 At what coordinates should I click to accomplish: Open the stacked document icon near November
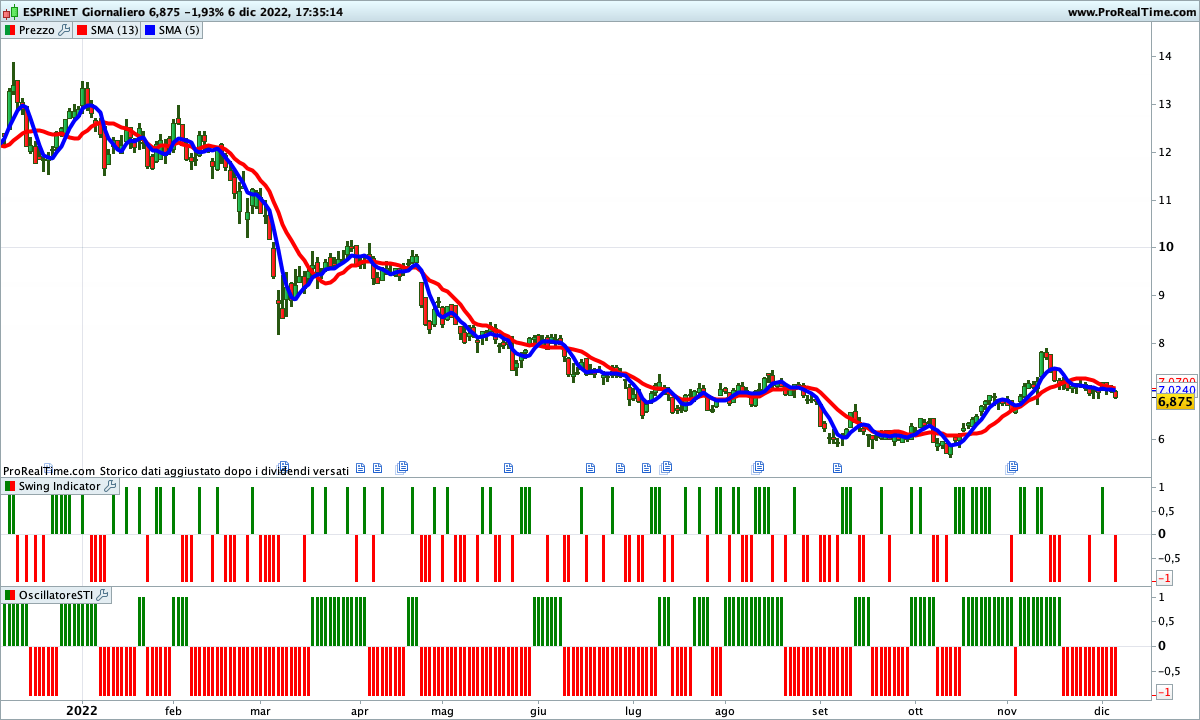[x=1012, y=467]
